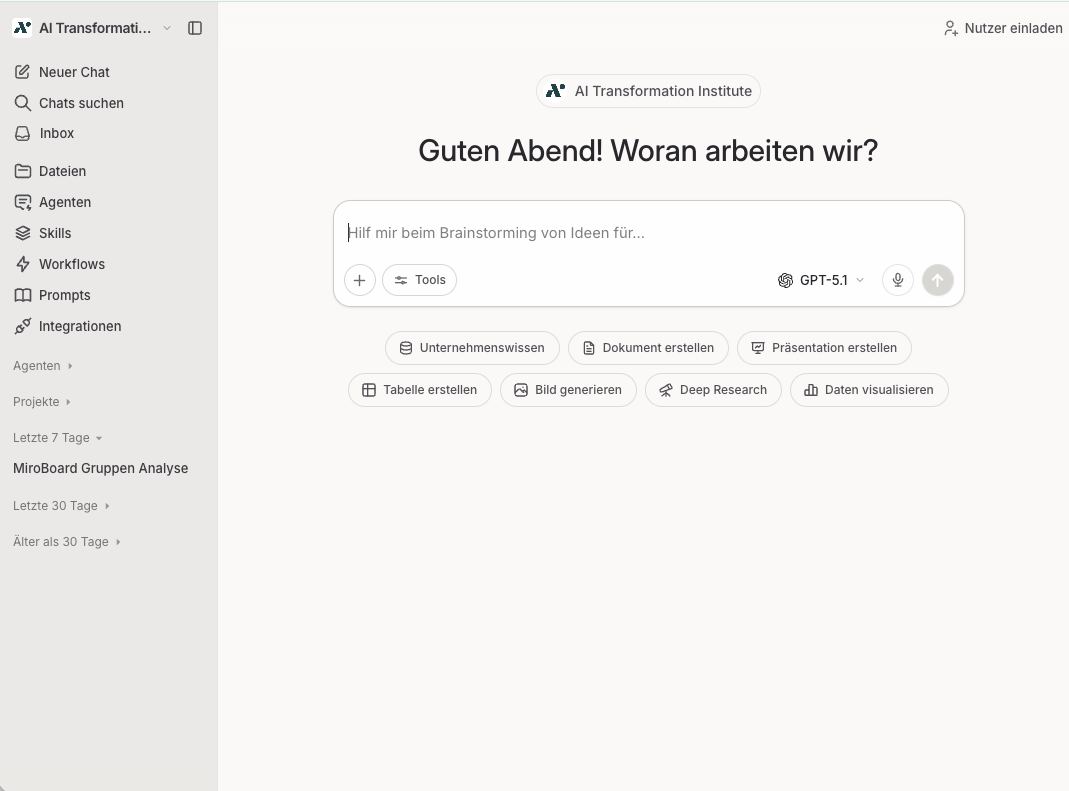Open the Inbox

coord(57,134)
